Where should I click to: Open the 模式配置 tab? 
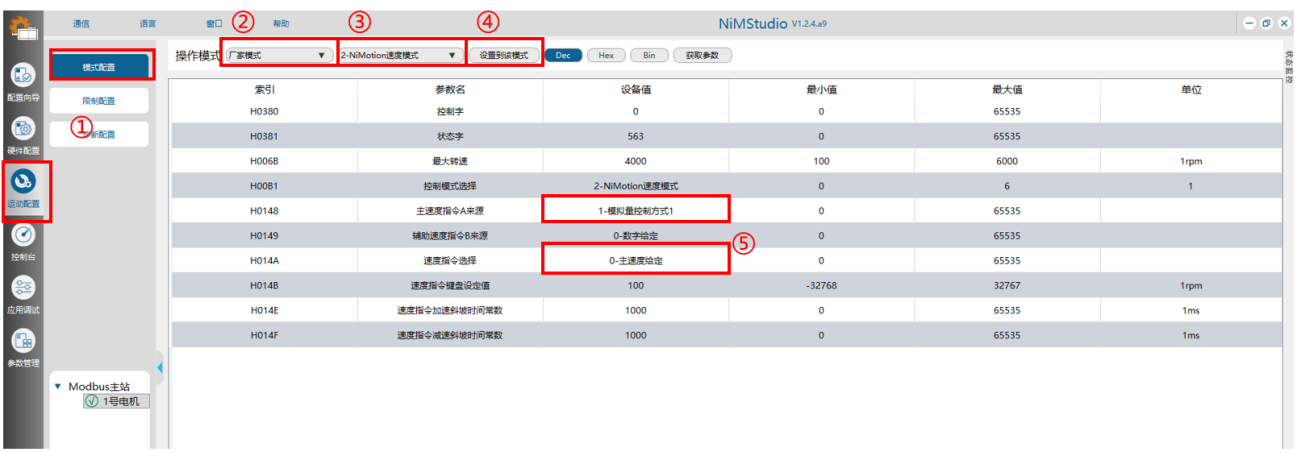coord(99,67)
